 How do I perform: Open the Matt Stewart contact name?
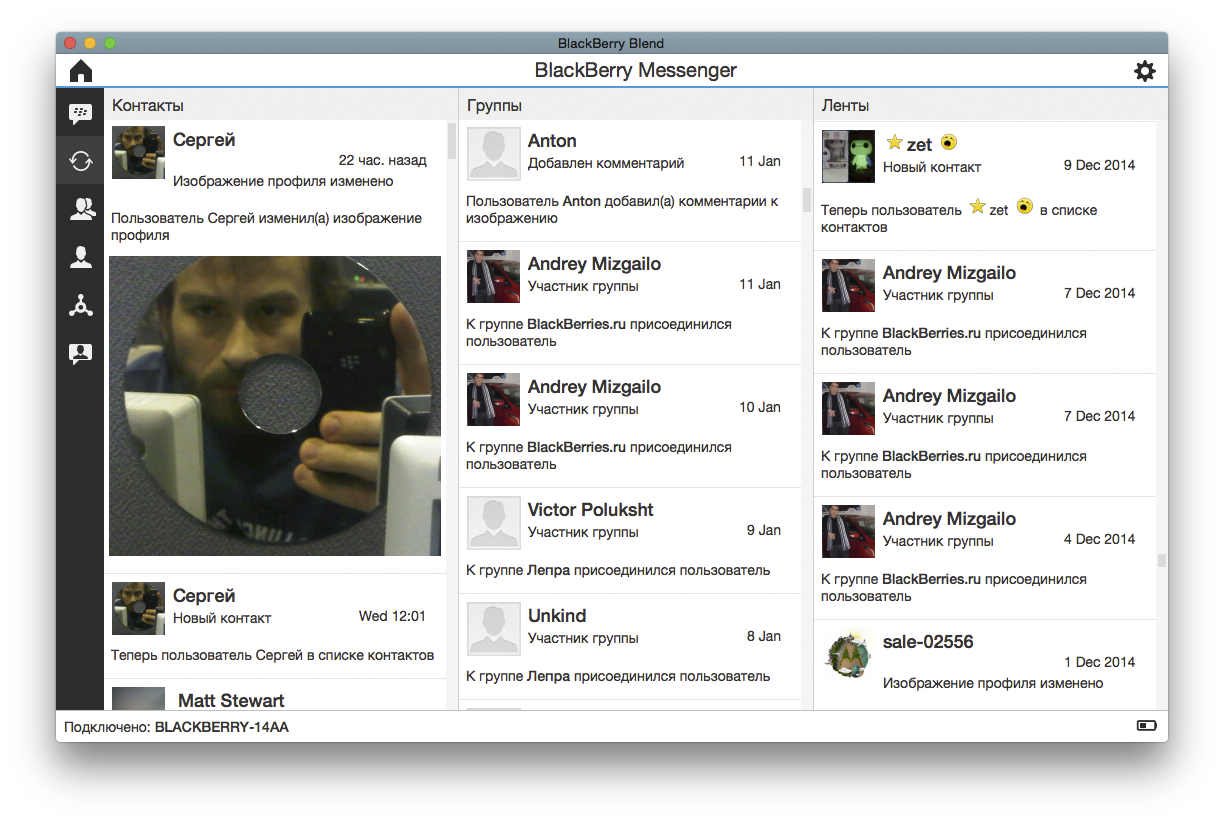tap(231, 701)
